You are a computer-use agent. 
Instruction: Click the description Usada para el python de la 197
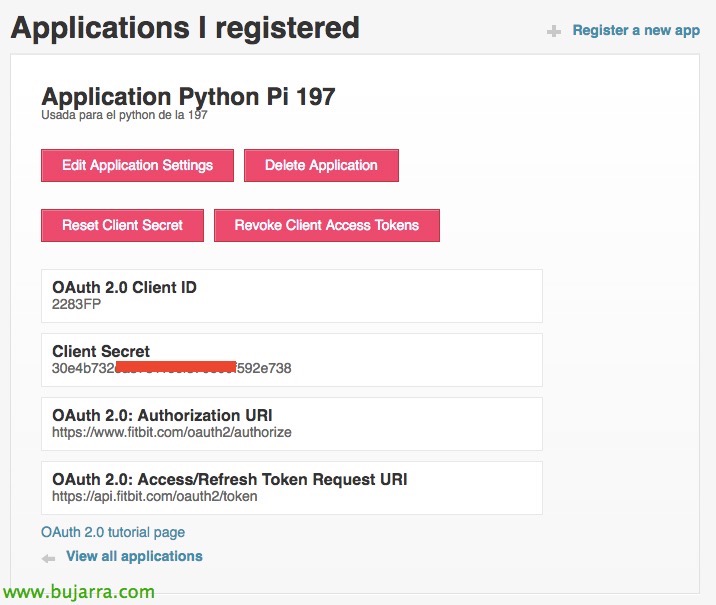click(x=124, y=115)
